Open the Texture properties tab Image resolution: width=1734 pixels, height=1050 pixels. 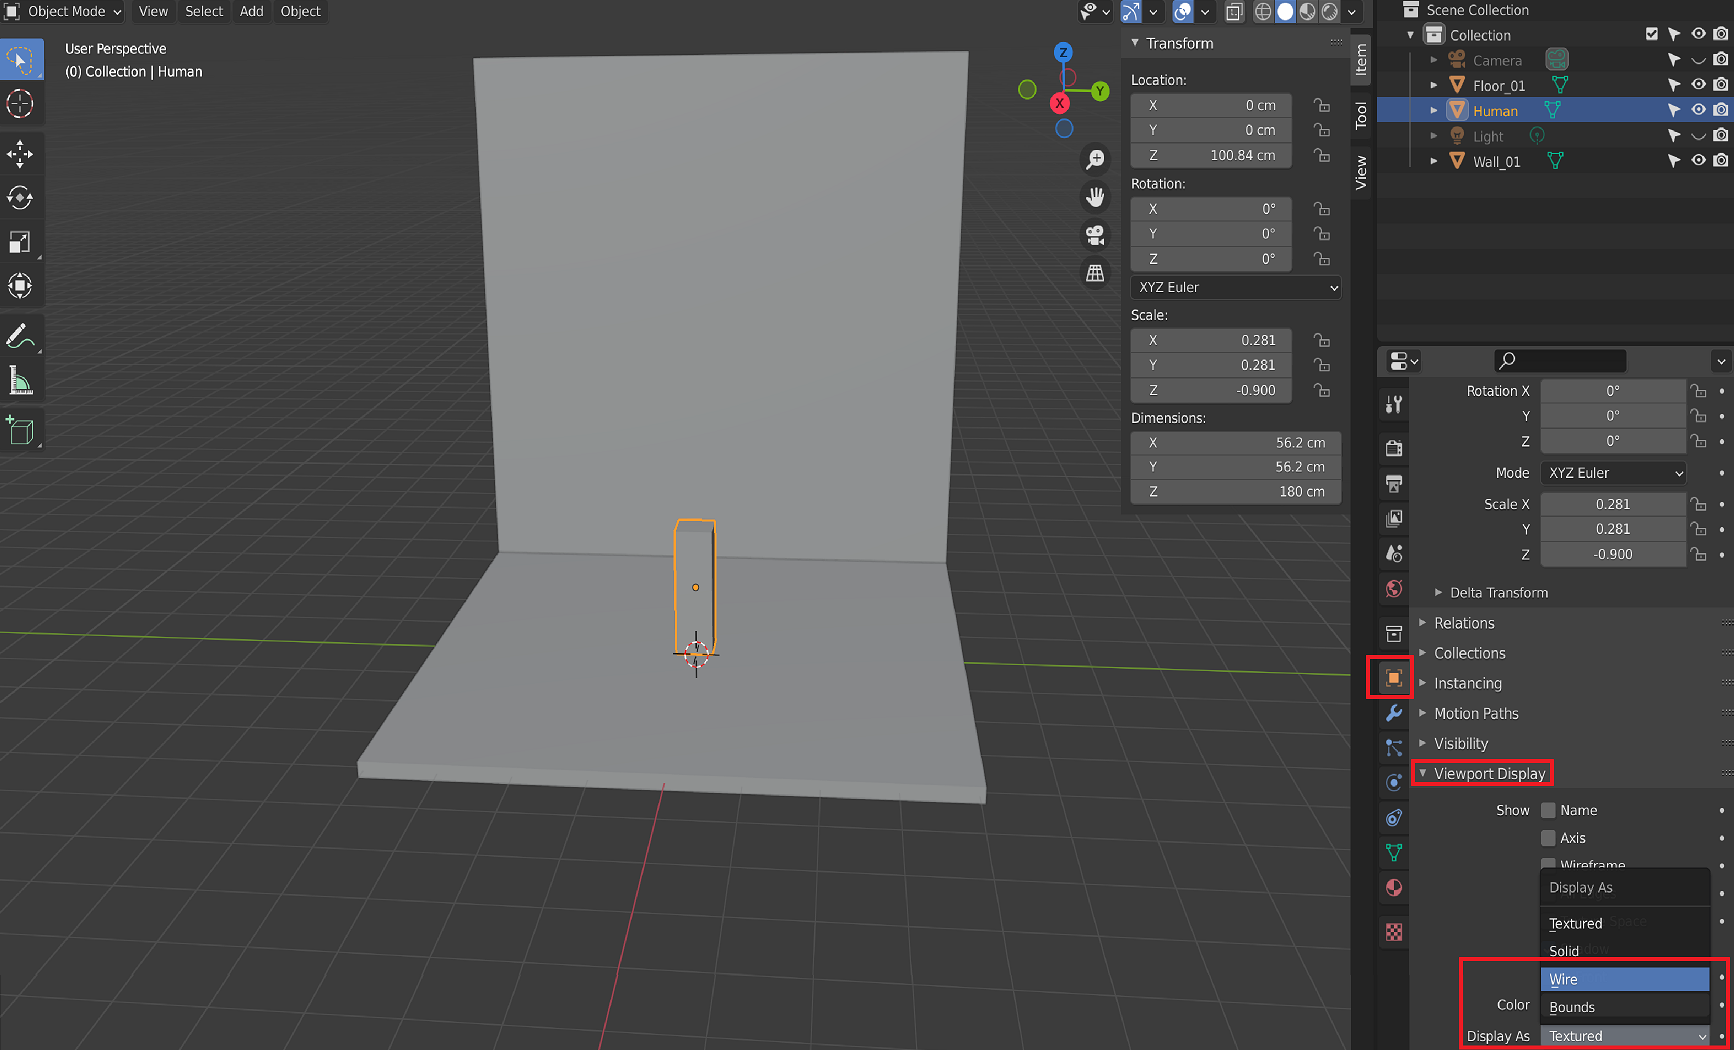point(1394,933)
